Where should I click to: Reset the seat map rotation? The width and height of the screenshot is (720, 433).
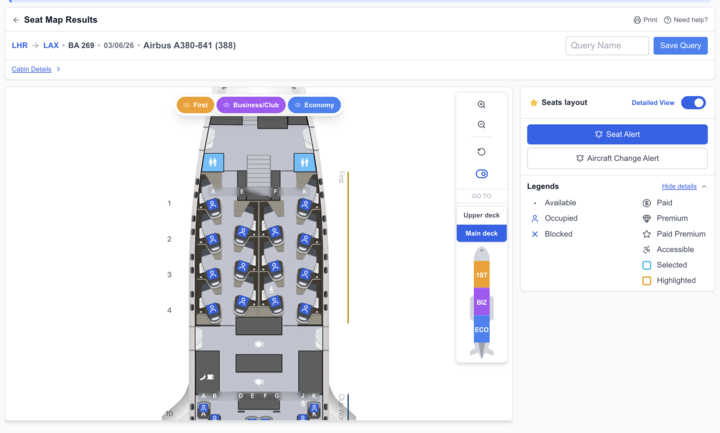point(481,152)
